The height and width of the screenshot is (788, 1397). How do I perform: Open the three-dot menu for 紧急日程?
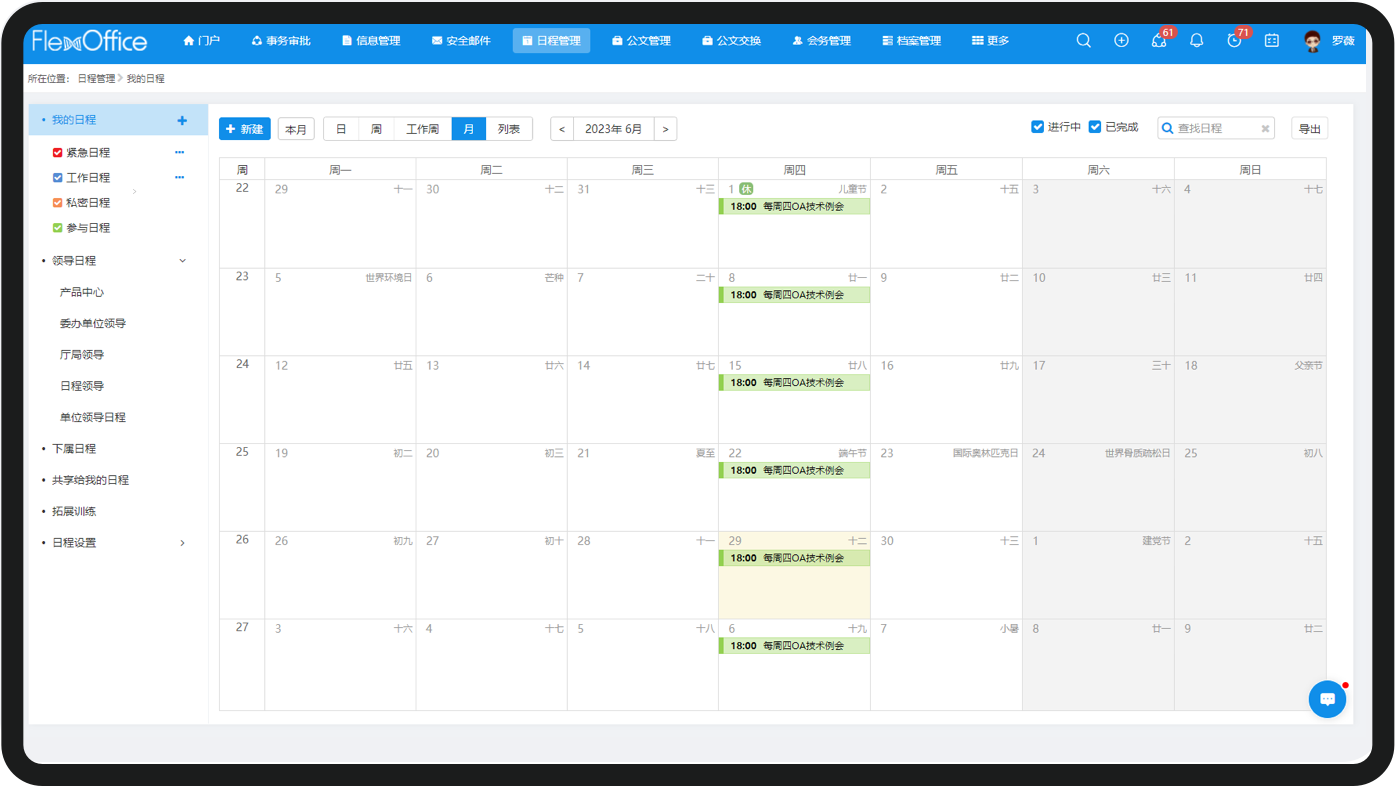(180, 153)
